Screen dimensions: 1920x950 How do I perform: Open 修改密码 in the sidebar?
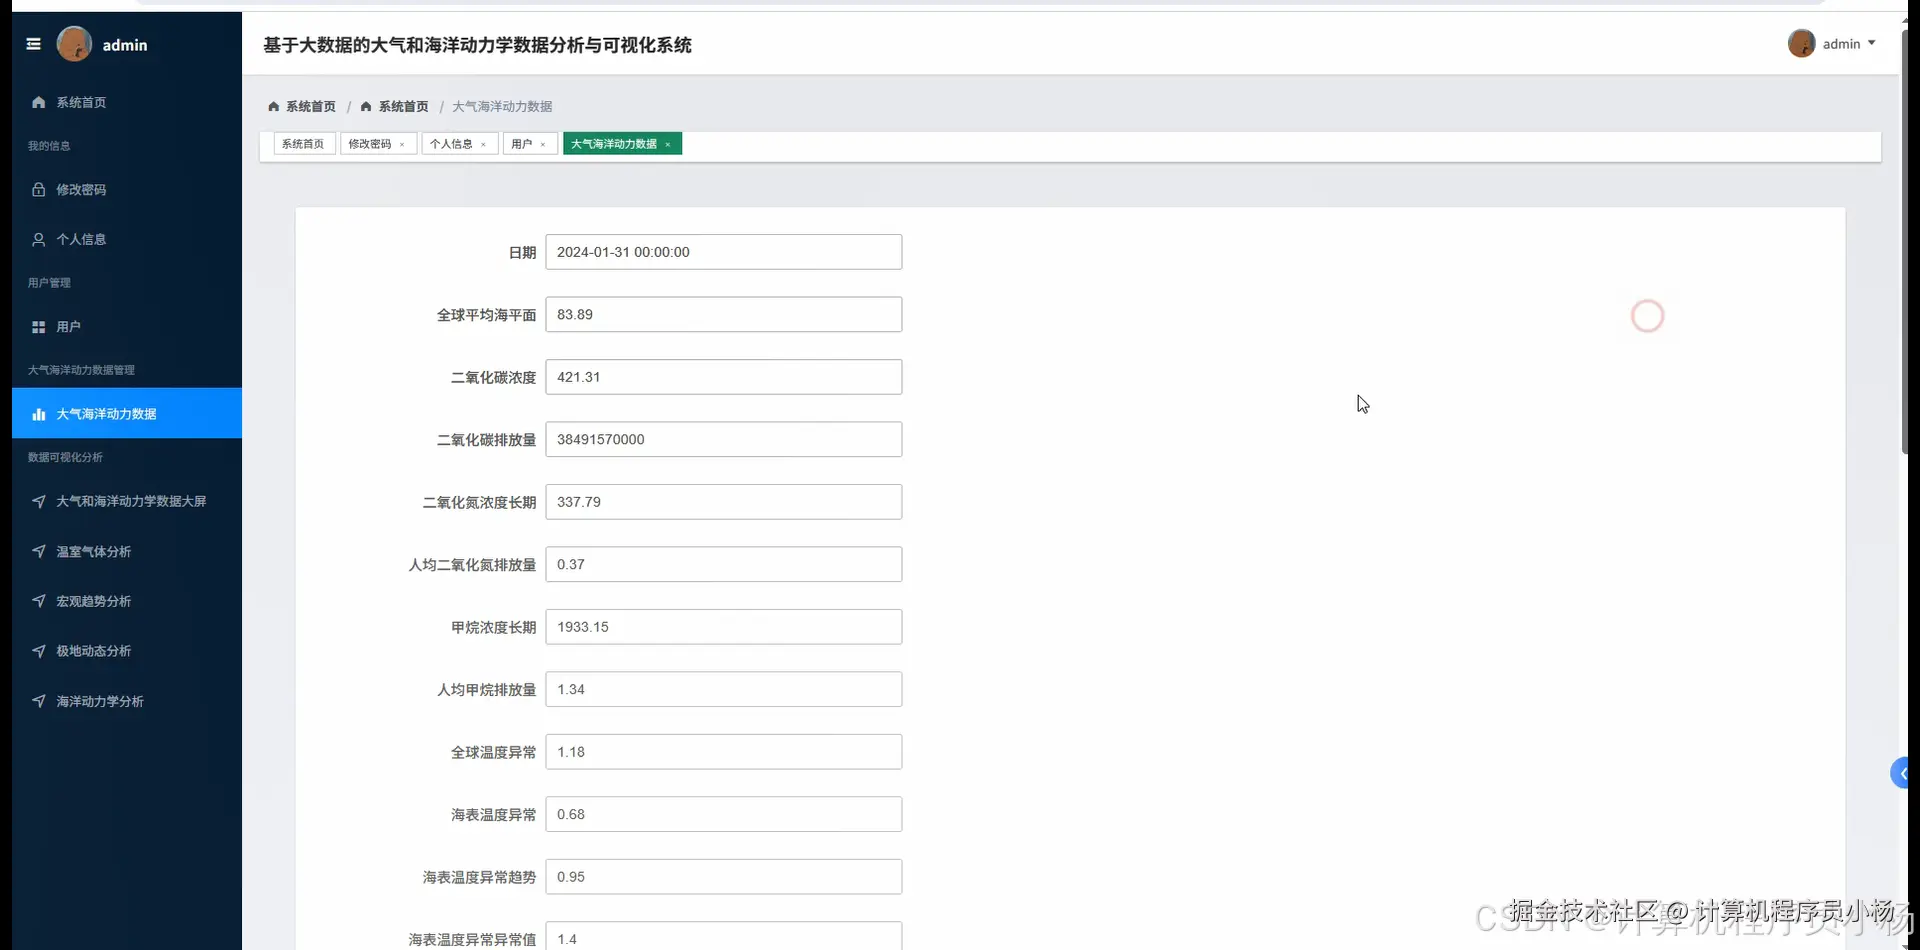127,189
